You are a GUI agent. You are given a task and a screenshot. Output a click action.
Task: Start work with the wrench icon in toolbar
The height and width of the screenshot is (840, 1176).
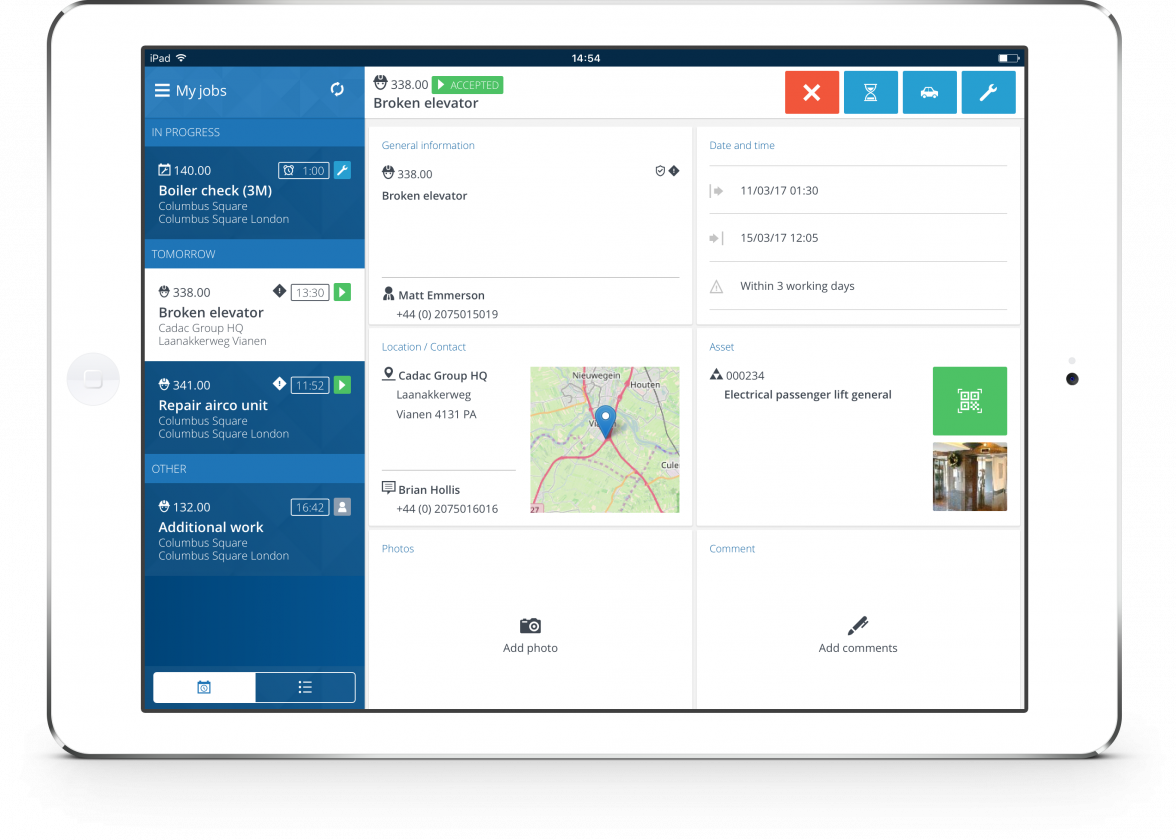[988, 92]
